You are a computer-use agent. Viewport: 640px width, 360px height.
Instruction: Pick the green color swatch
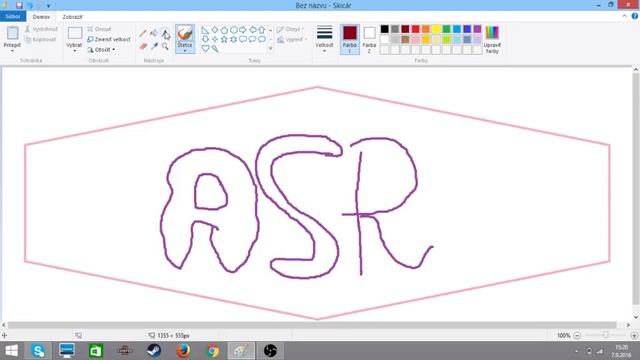[x=447, y=29]
